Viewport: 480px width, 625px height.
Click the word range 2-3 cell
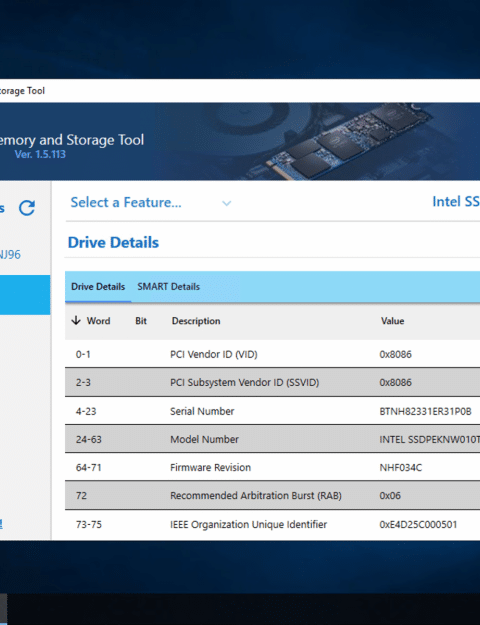[x=83, y=383]
